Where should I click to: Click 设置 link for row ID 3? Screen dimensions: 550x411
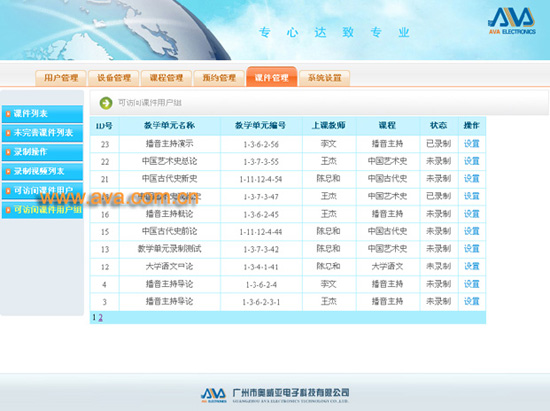(471, 302)
